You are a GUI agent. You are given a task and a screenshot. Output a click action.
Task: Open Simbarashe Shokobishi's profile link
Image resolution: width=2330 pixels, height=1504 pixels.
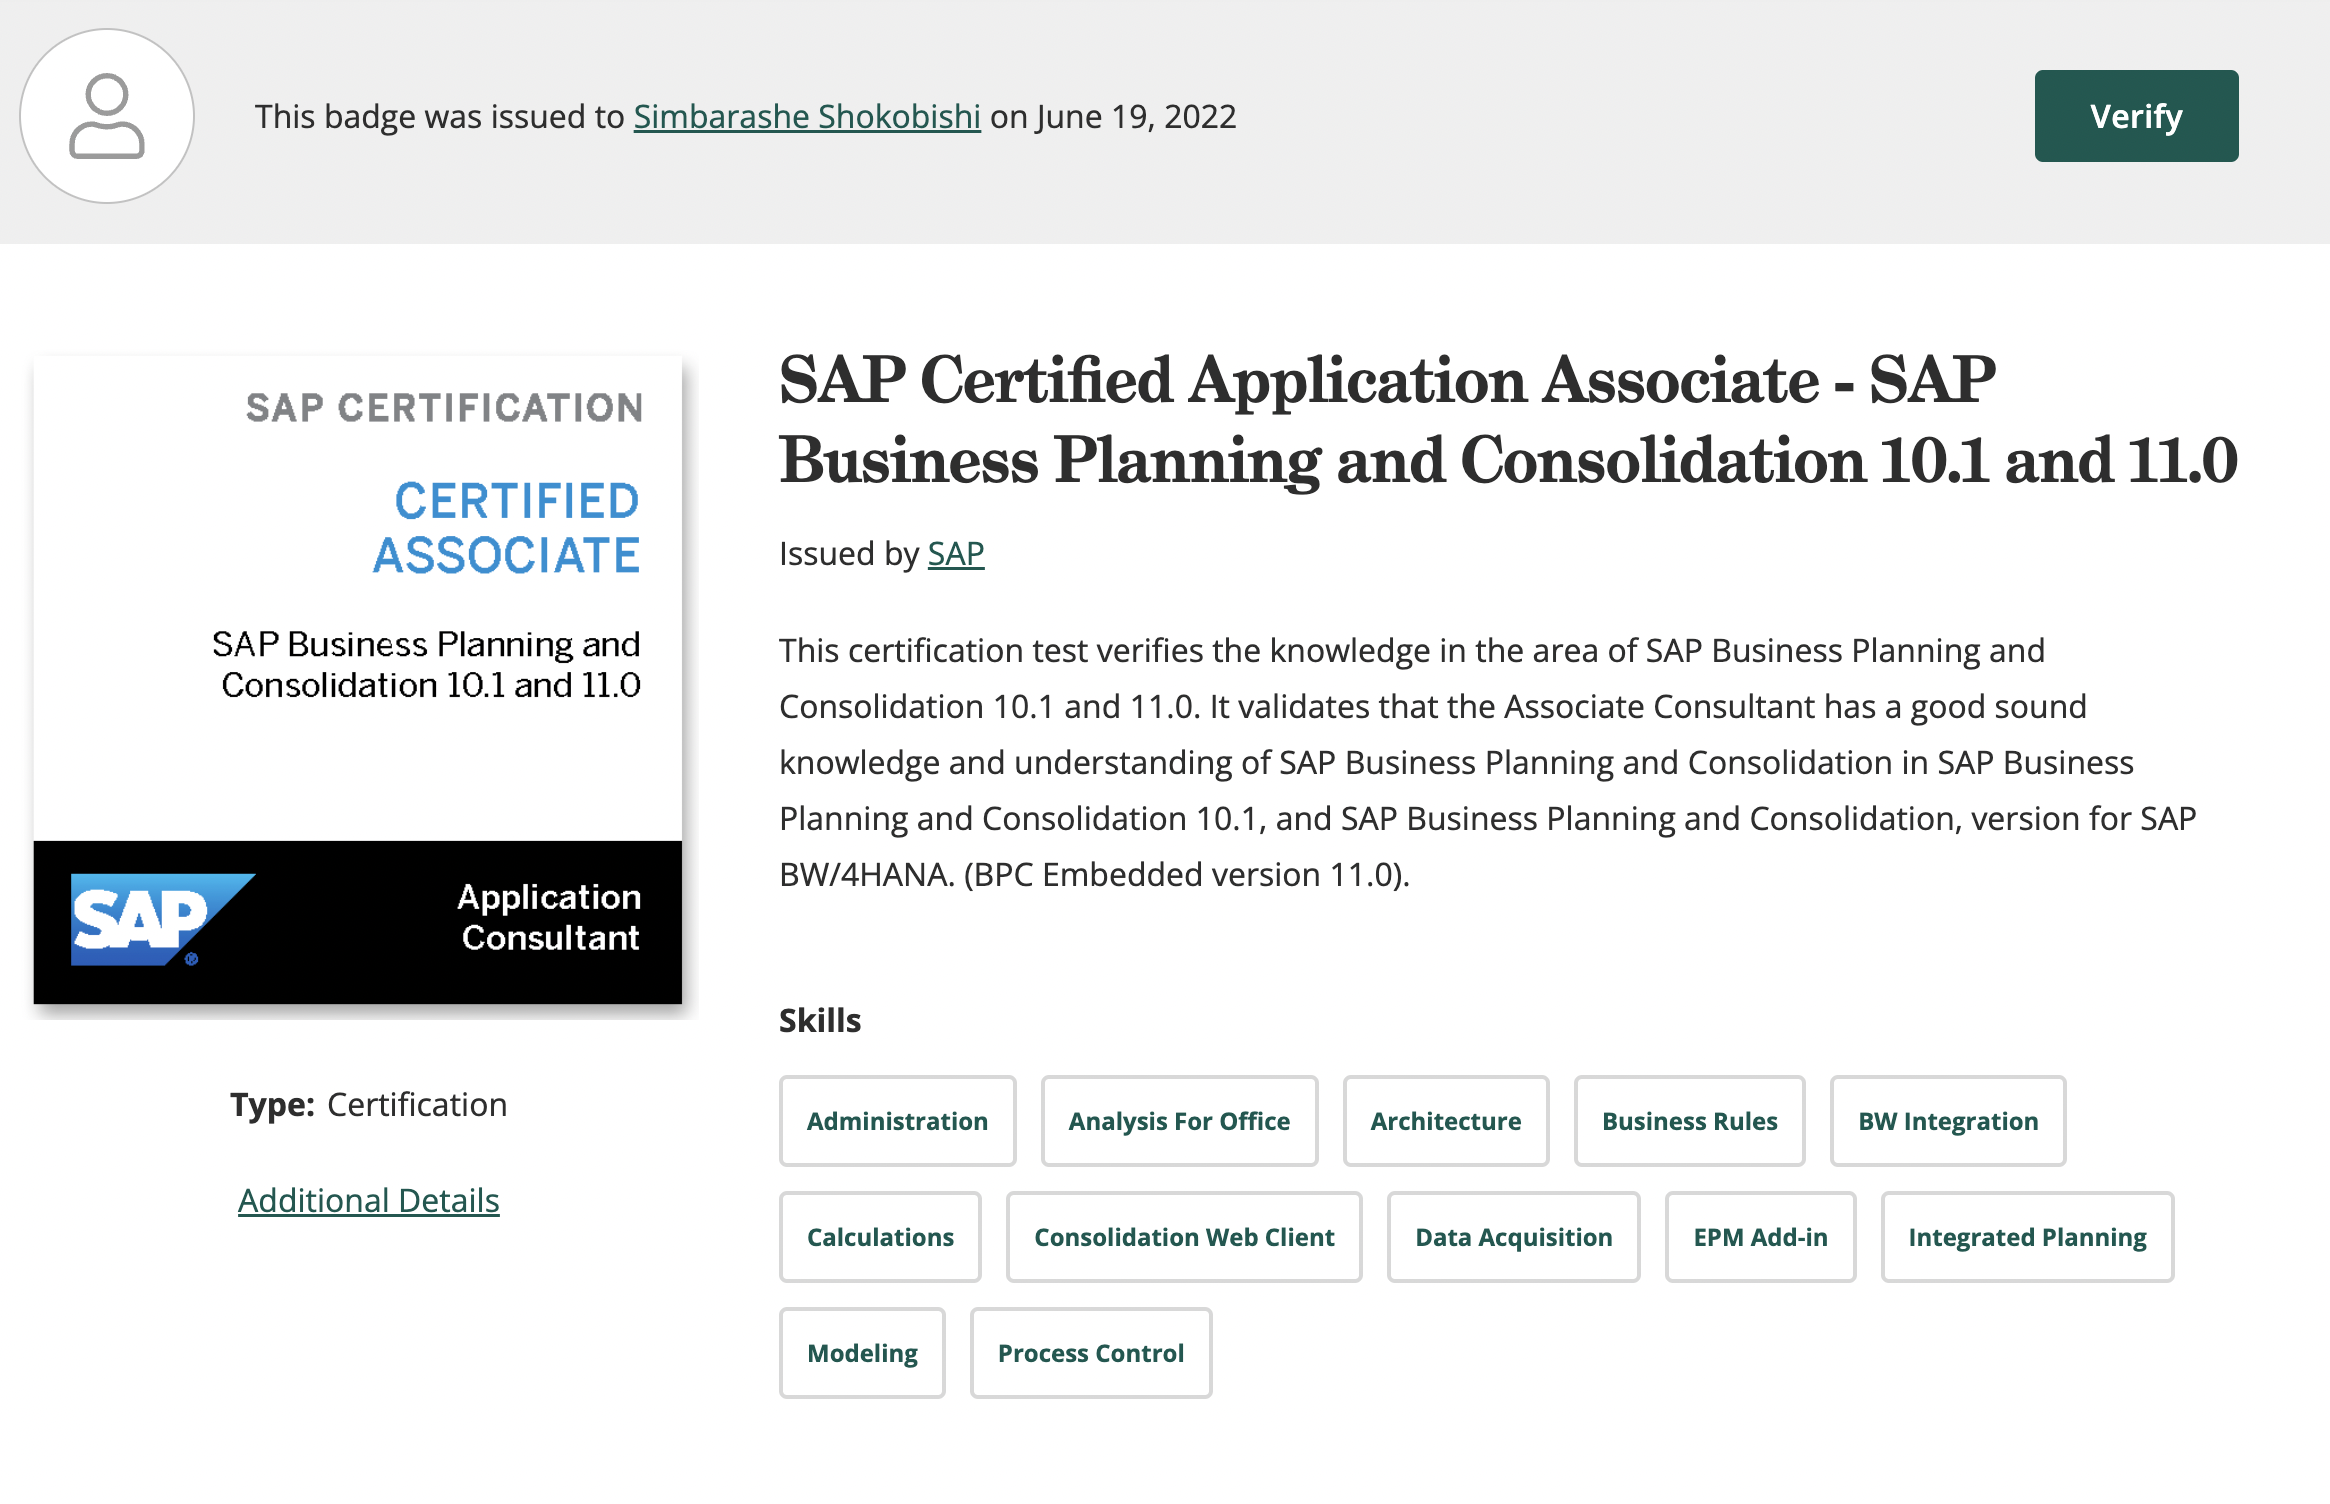coord(806,117)
